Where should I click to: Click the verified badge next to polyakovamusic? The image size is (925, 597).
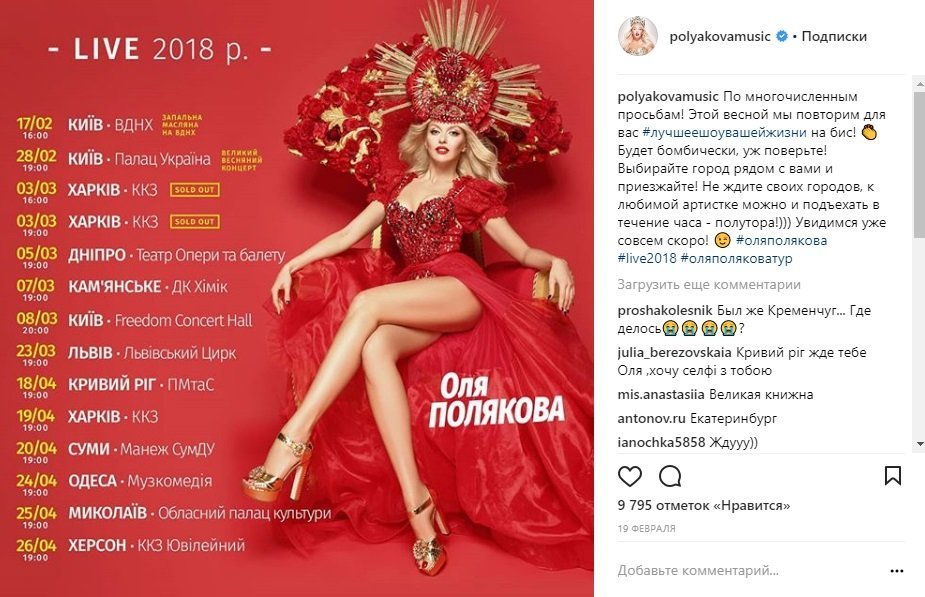point(782,36)
